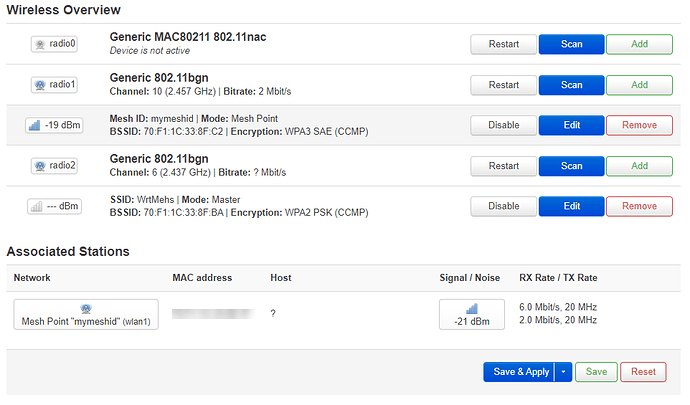Viewport: 690px width, 405px height.
Task: Scan for networks on radio0
Action: (x=571, y=45)
